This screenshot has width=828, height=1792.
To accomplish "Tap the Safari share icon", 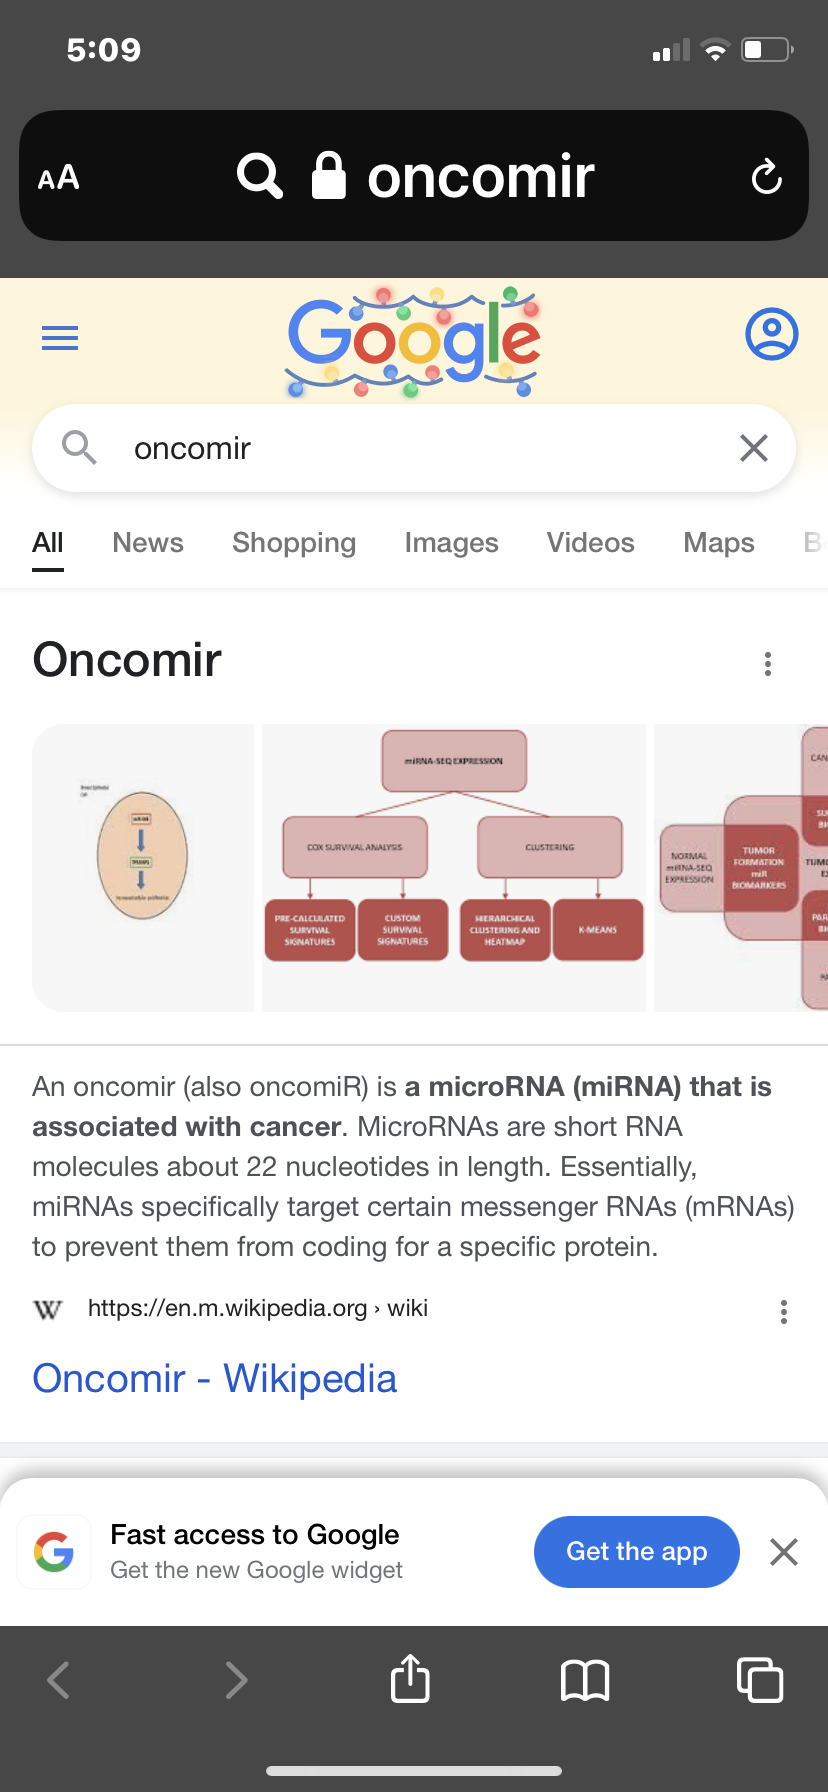I will [410, 1679].
